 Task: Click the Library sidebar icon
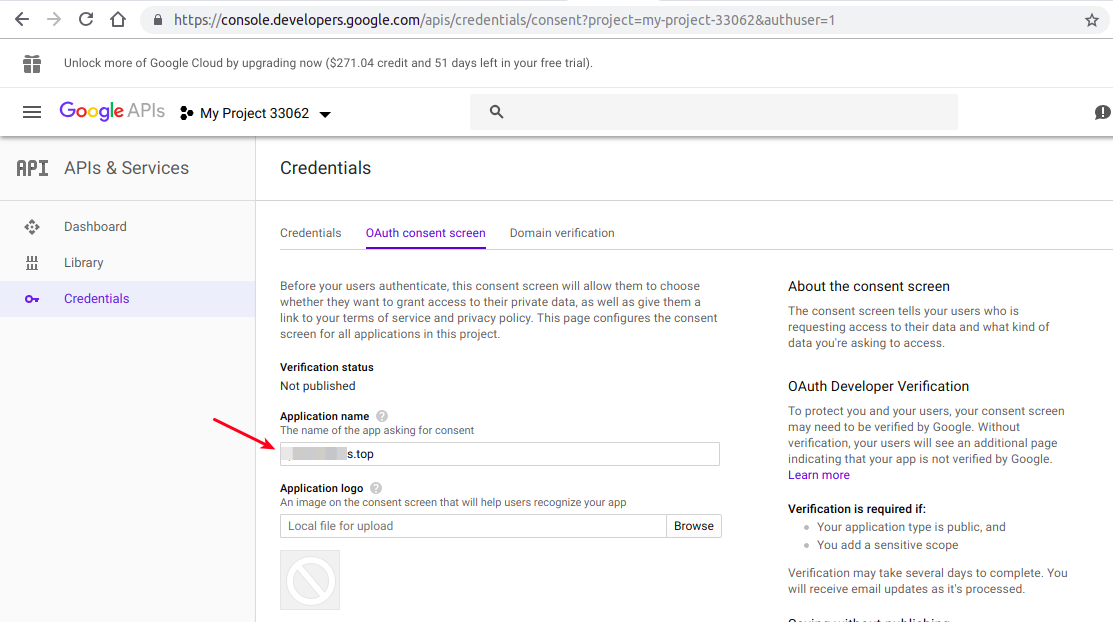pyautogui.click(x=32, y=263)
